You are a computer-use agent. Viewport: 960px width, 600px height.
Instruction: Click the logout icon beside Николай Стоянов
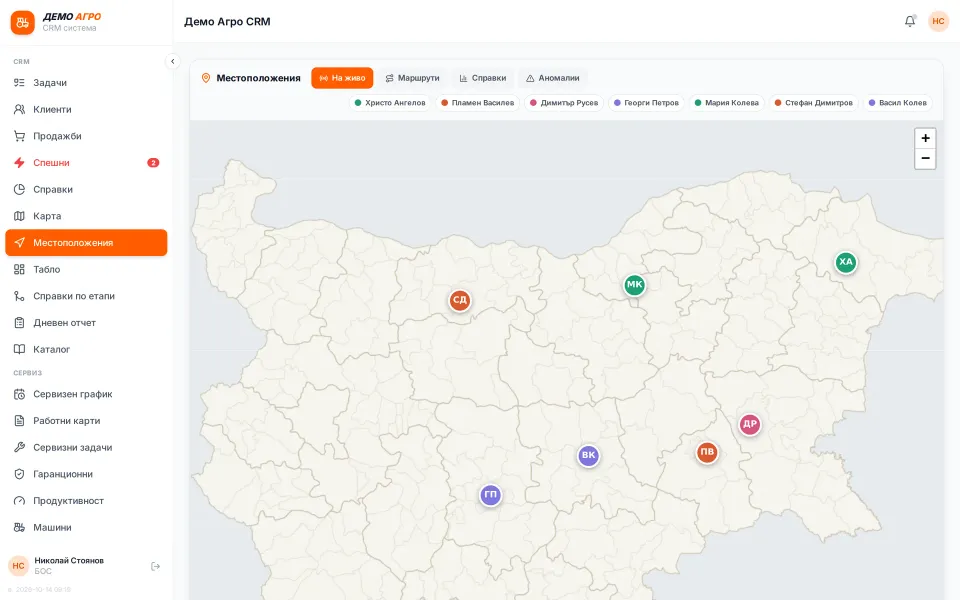tap(156, 566)
